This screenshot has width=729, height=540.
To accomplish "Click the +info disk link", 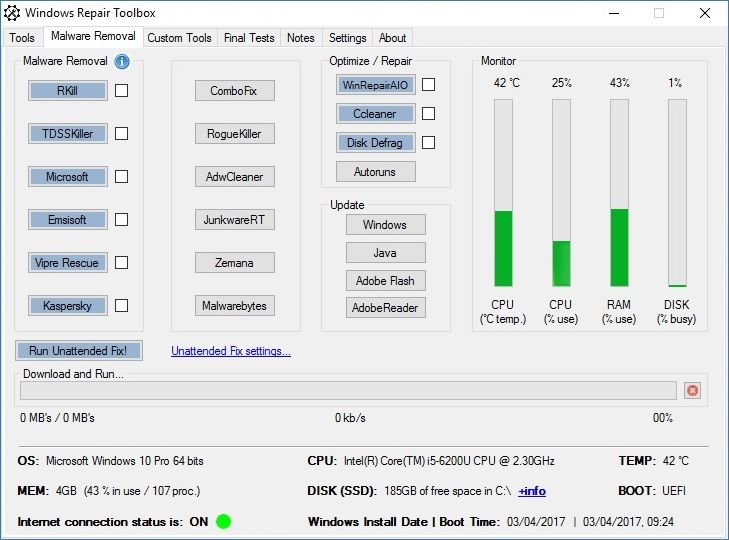I will [x=532, y=491].
